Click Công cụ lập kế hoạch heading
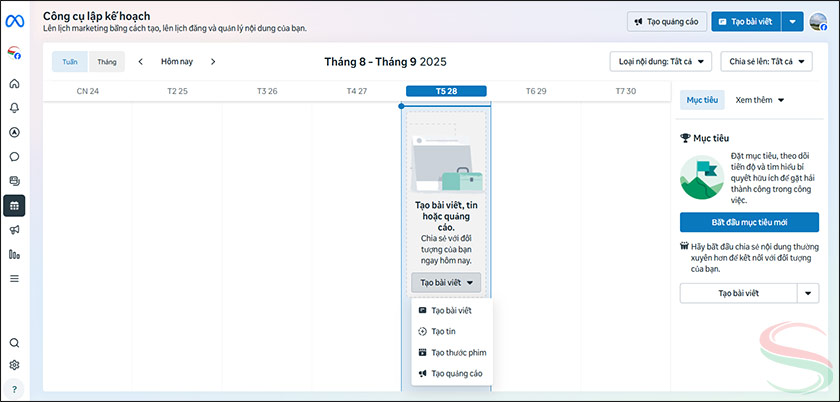 (x=96, y=16)
